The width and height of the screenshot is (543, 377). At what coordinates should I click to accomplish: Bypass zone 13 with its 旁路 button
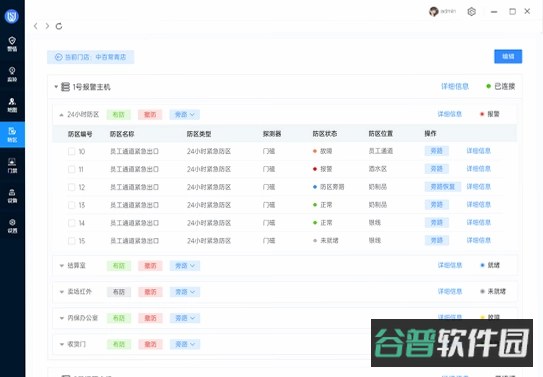[436, 205]
